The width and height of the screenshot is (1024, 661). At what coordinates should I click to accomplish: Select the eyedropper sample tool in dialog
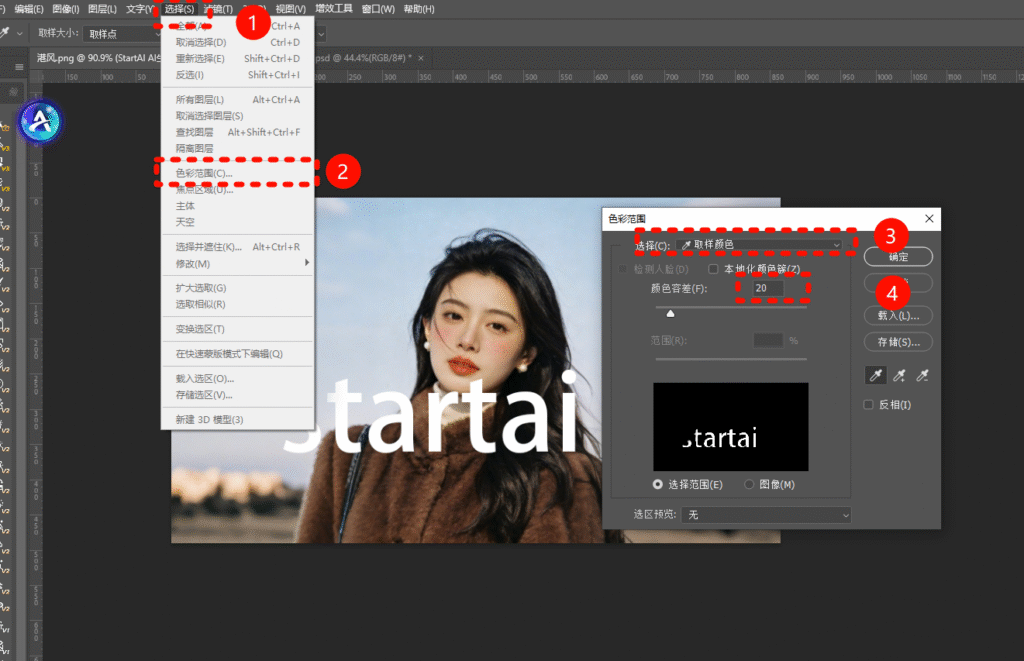tap(875, 375)
